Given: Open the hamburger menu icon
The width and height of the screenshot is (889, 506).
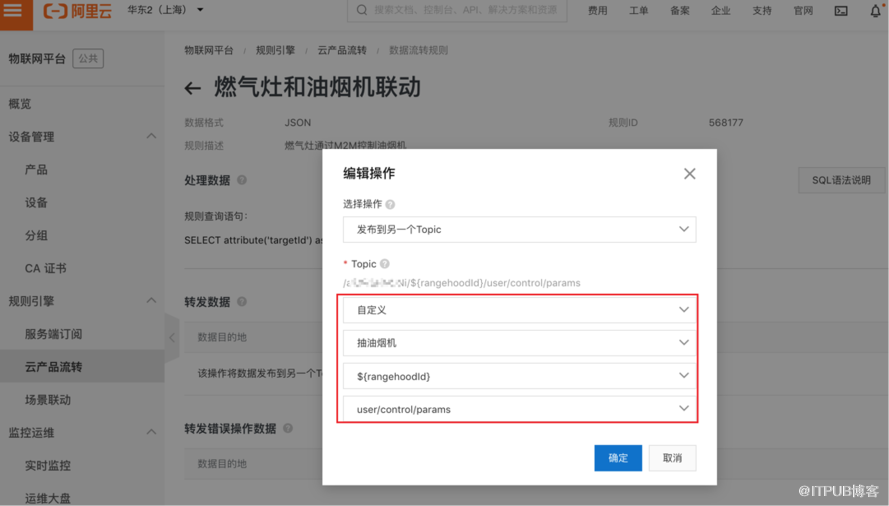Looking at the screenshot, I should pyautogui.click(x=14, y=11).
